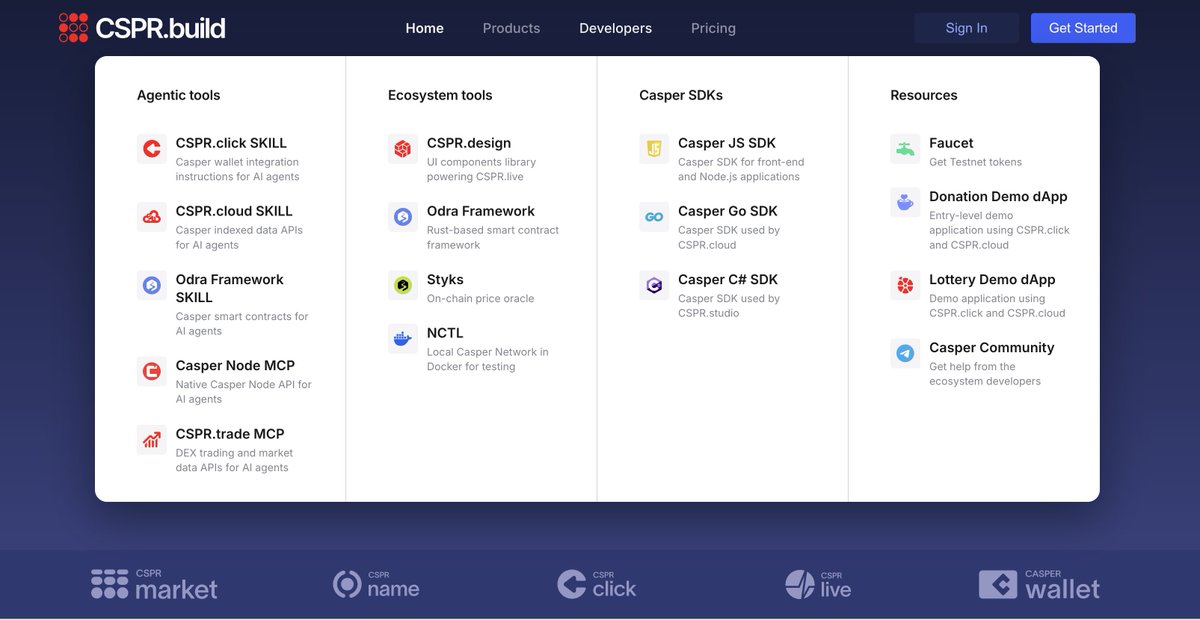
Task: Click 'Get help from the ecosystem developers' text
Action: click(985, 374)
